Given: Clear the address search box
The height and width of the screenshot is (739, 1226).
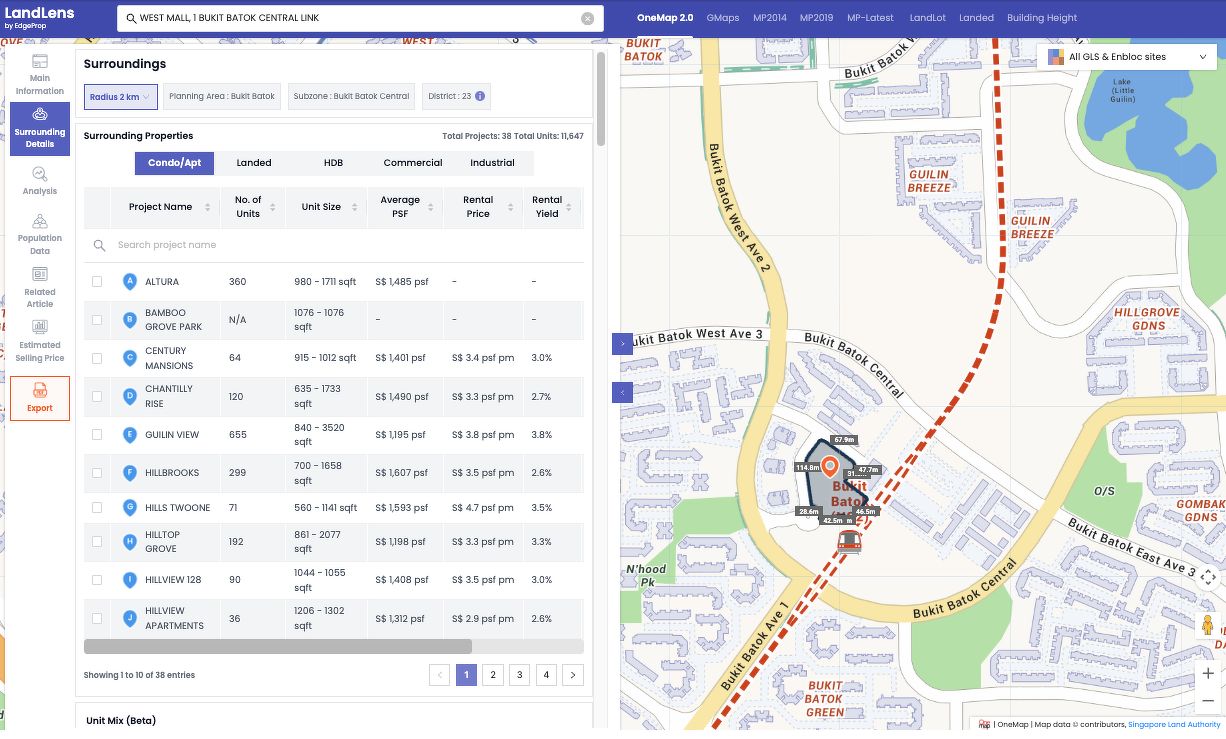Looking at the screenshot, I should click(x=587, y=18).
